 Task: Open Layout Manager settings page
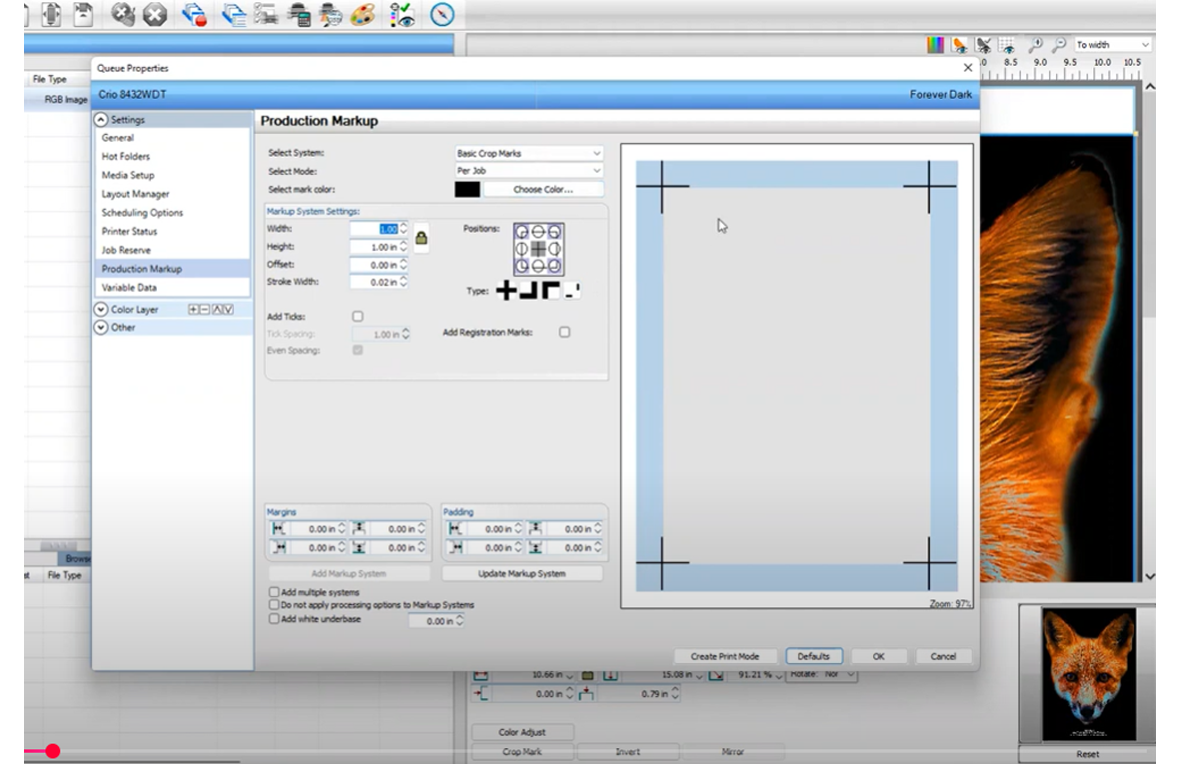[x=135, y=194]
